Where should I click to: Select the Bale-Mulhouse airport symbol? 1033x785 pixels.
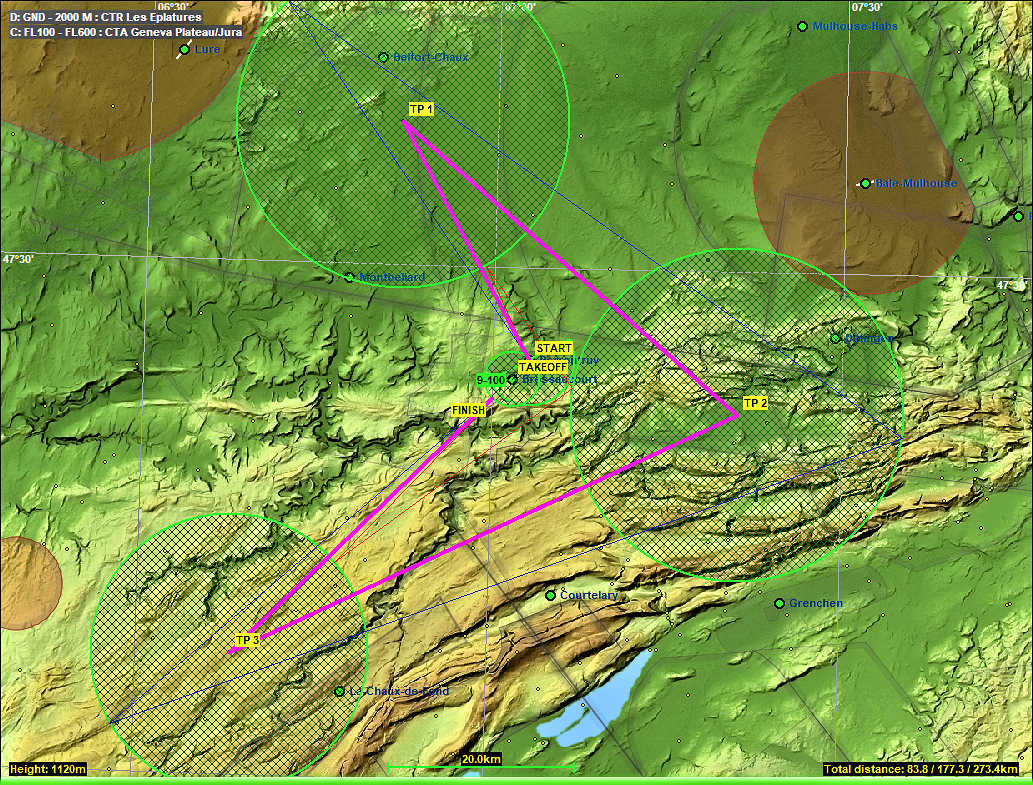(865, 183)
